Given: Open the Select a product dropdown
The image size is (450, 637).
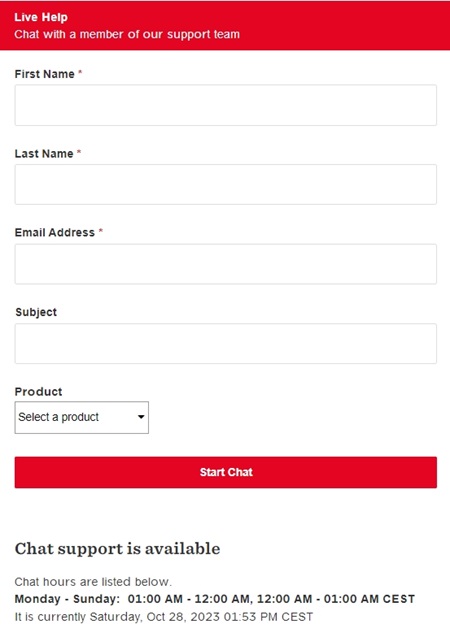Looking at the screenshot, I should 82,418.
